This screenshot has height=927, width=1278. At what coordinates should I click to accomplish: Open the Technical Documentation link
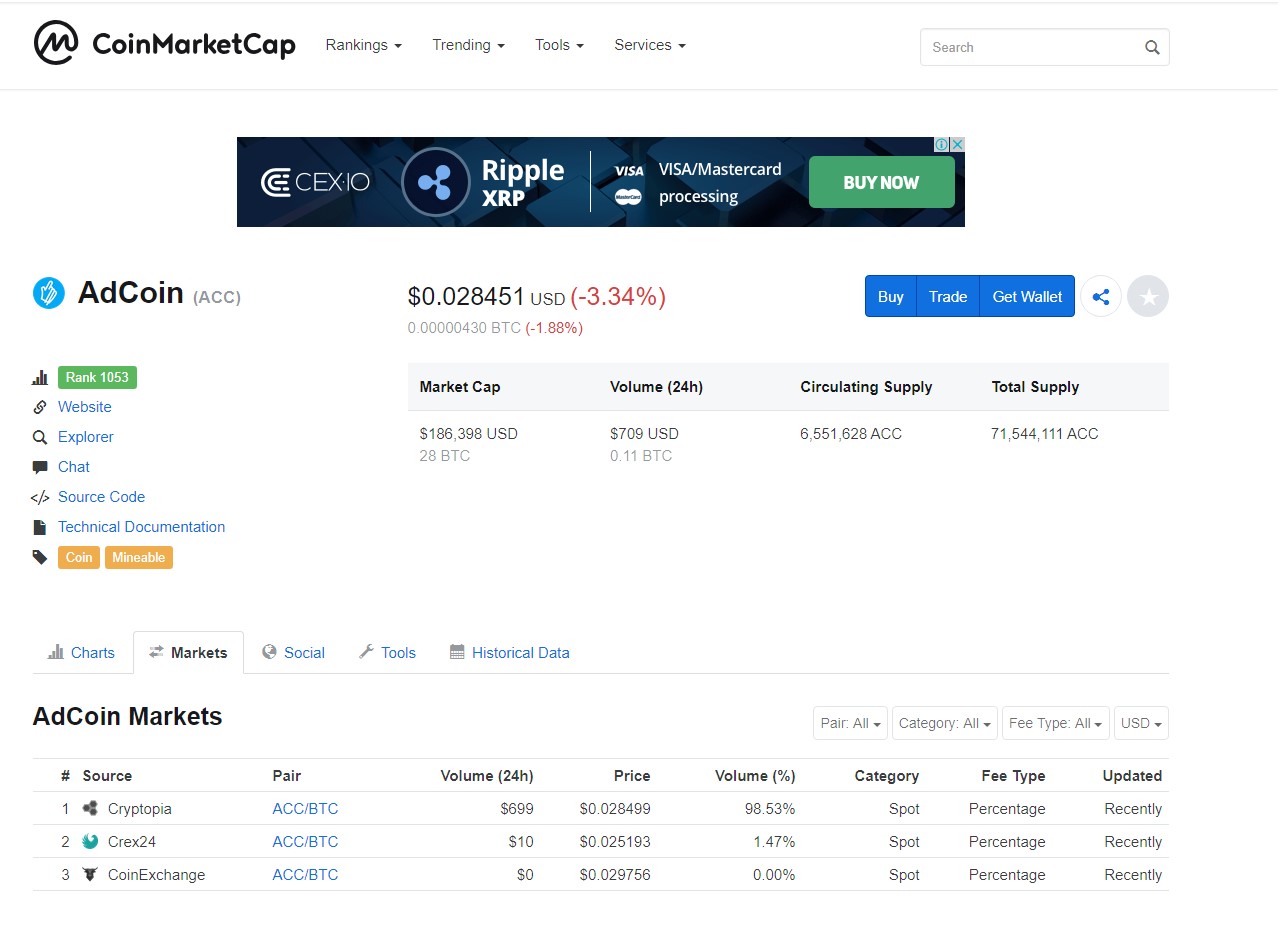coord(141,527)
